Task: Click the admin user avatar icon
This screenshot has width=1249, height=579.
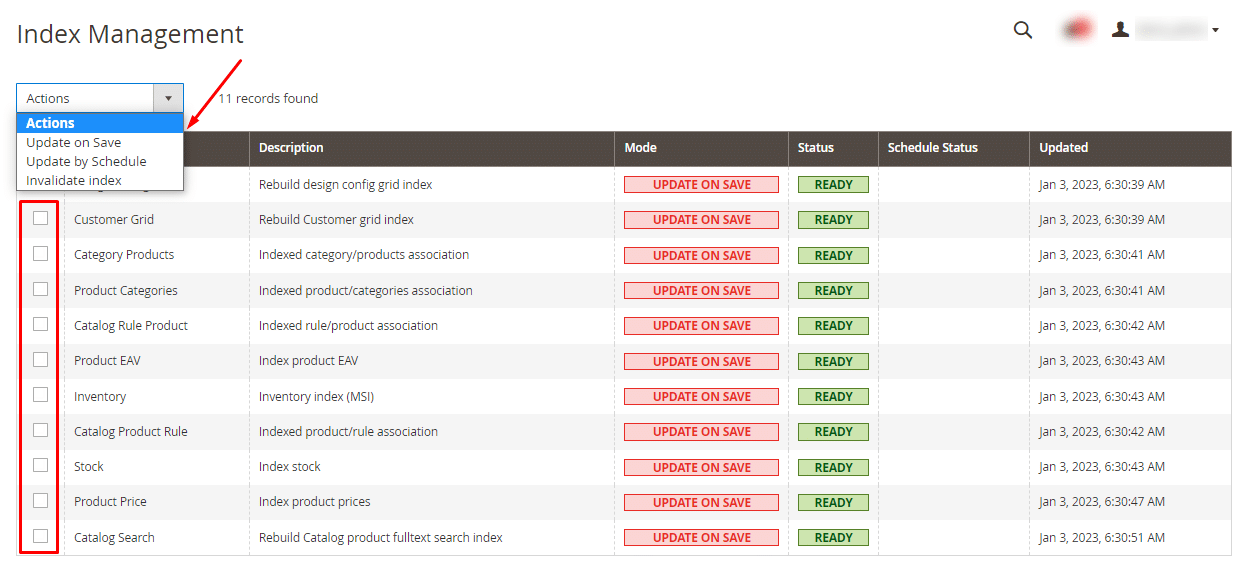Action: [1120, 28]
